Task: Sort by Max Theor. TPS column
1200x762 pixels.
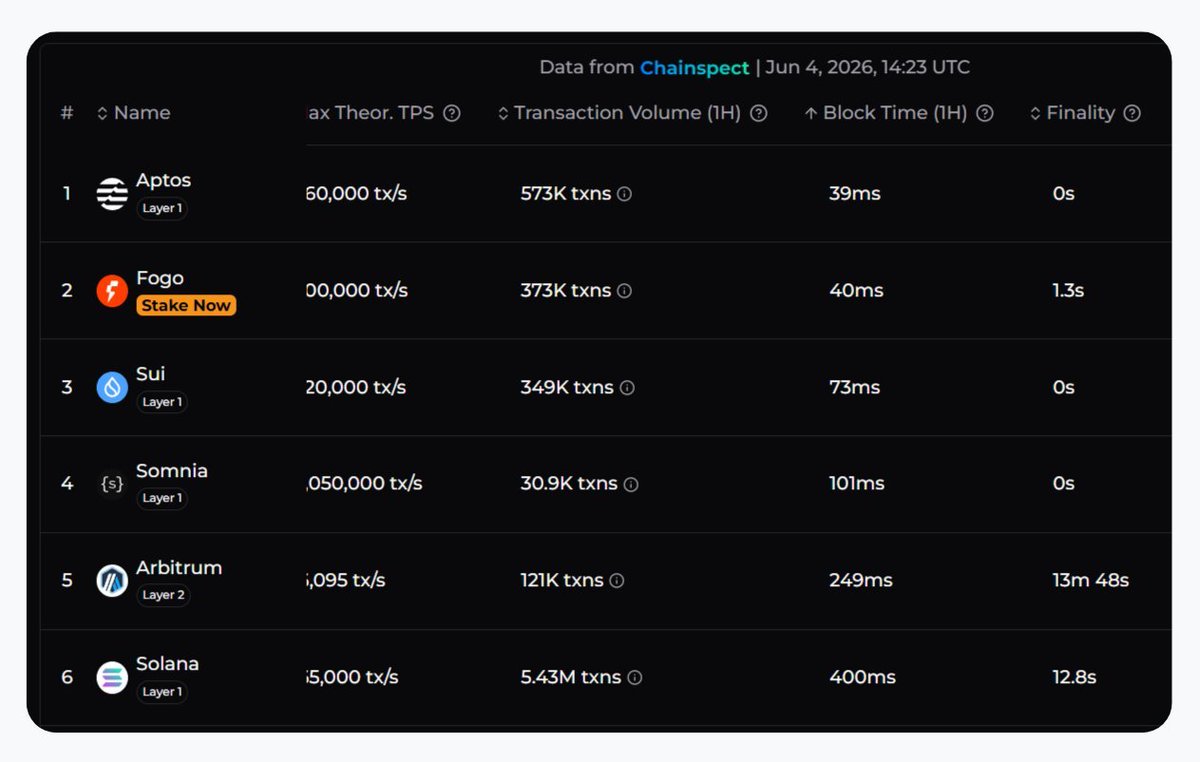Action: pos(371,113)
